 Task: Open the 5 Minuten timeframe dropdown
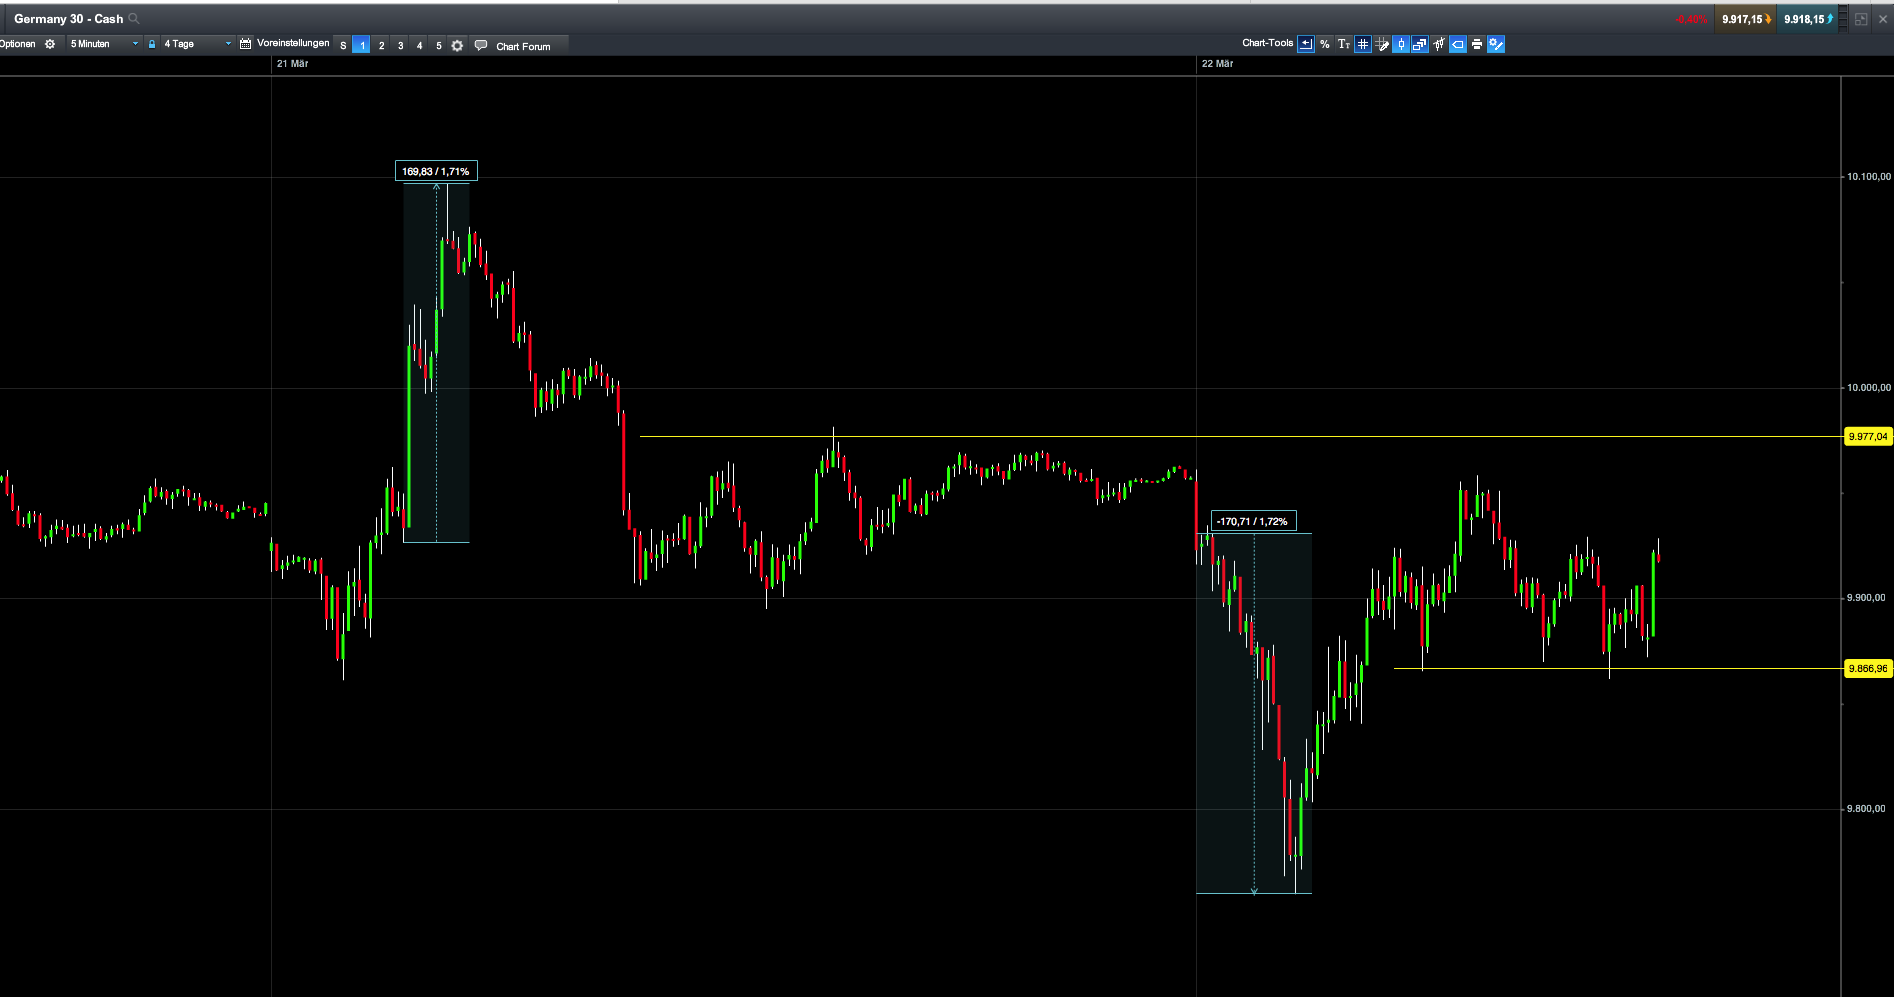[100, 44]
